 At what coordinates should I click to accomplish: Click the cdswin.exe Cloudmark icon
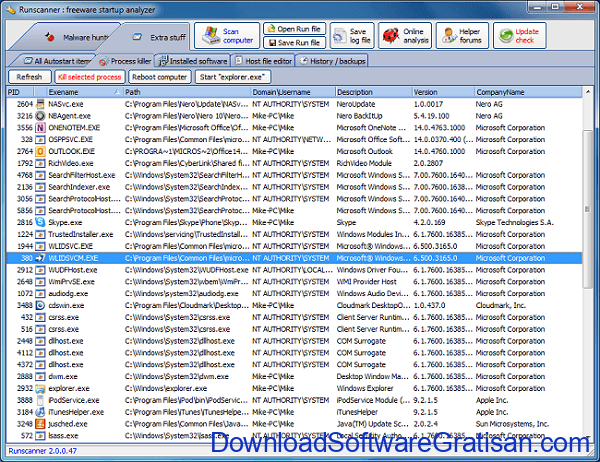point(40,305)
